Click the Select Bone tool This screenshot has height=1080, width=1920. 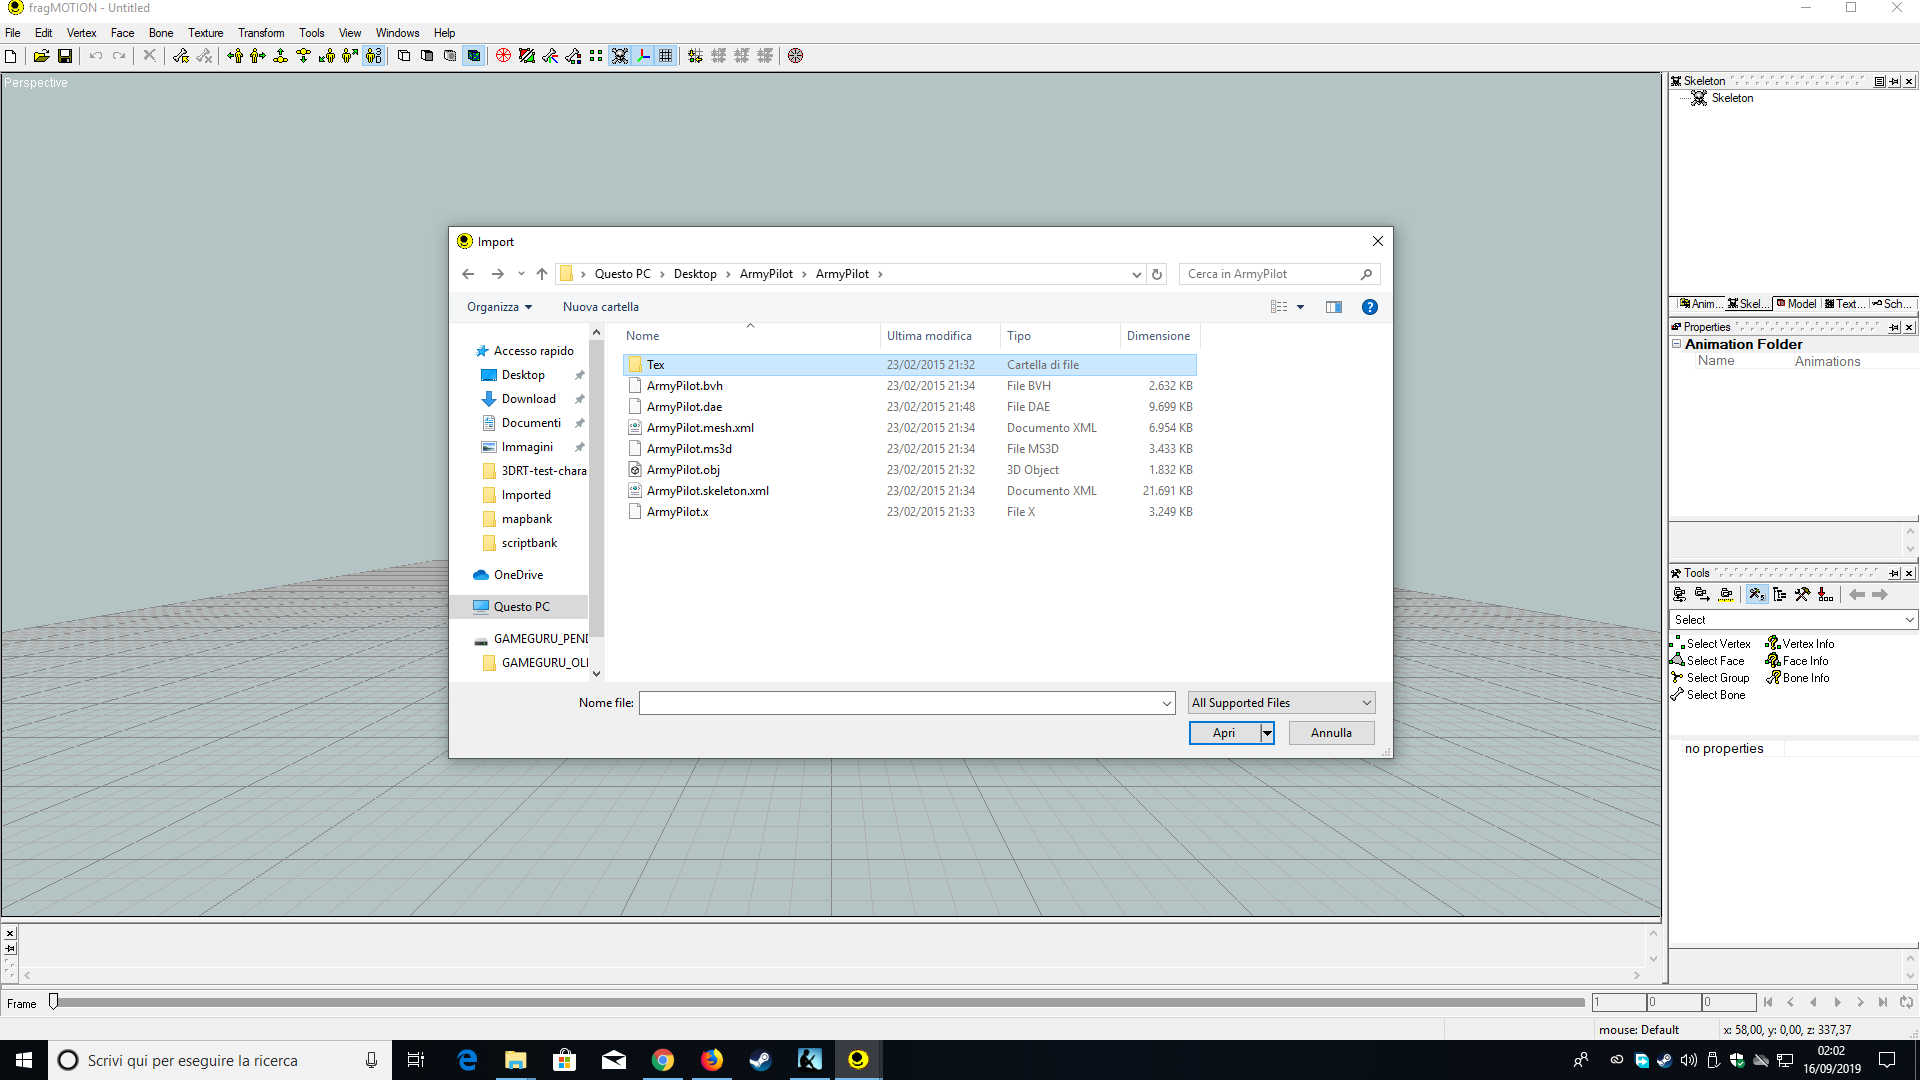coord(1715,695)
